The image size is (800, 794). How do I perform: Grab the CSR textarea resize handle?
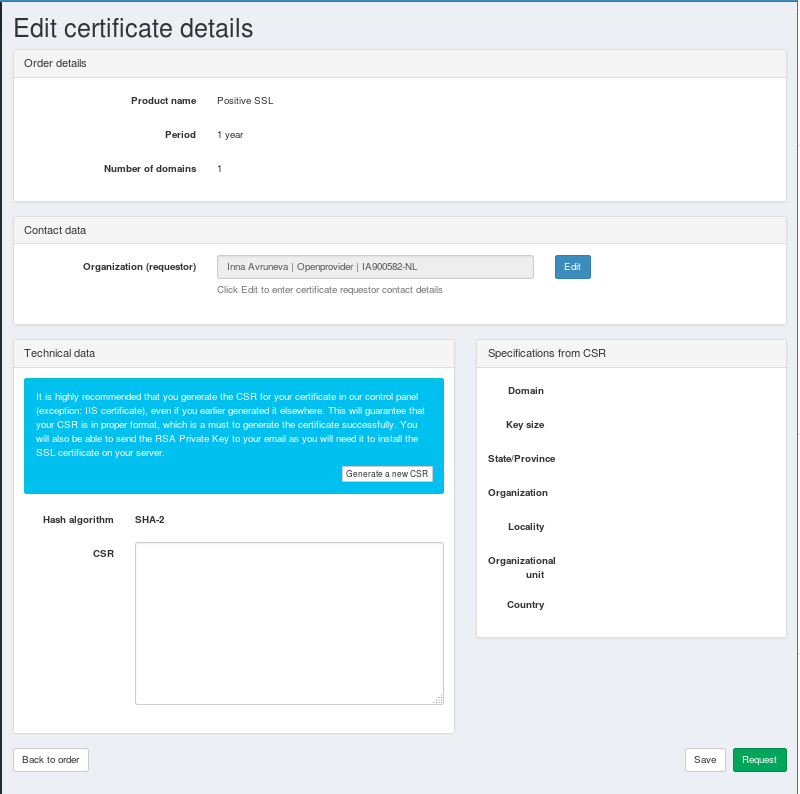(438, 699)
